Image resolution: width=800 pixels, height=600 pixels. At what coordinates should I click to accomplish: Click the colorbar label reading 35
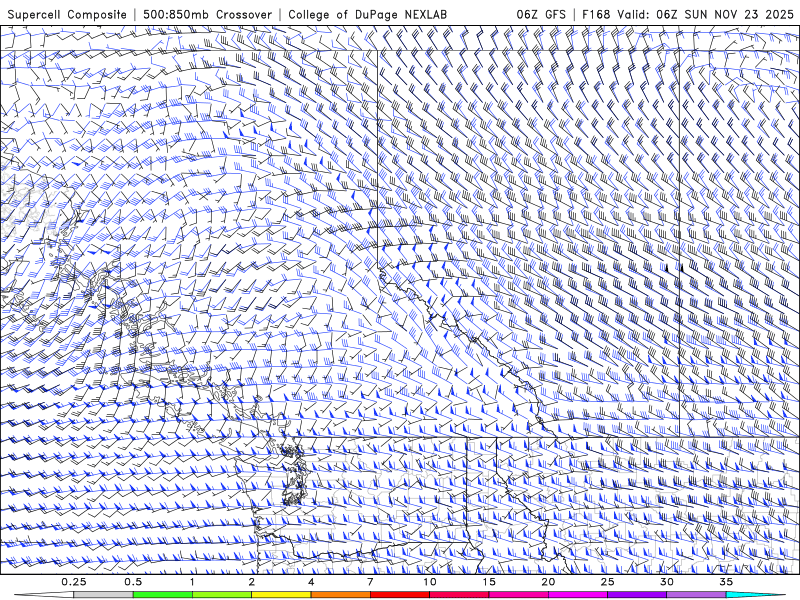coord(726,582)
